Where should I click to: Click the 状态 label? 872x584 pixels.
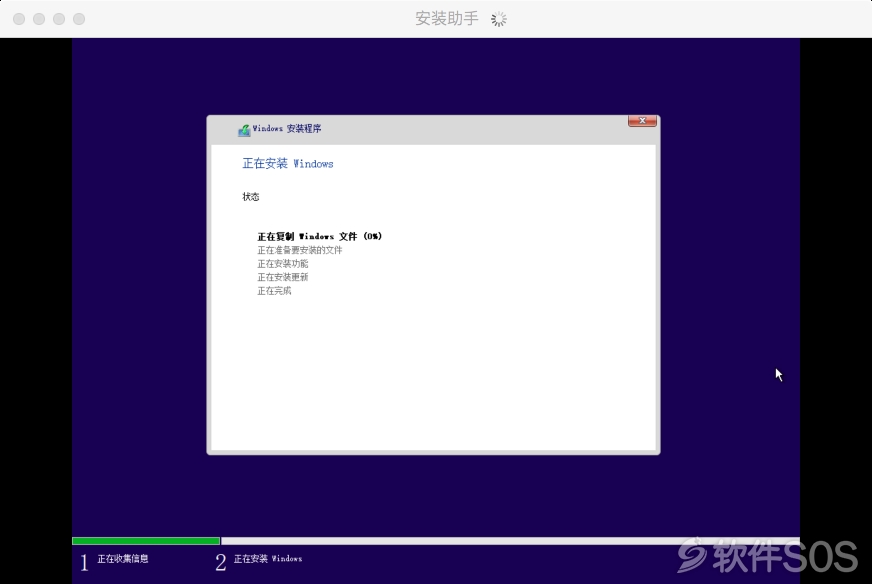click(251, 196)
